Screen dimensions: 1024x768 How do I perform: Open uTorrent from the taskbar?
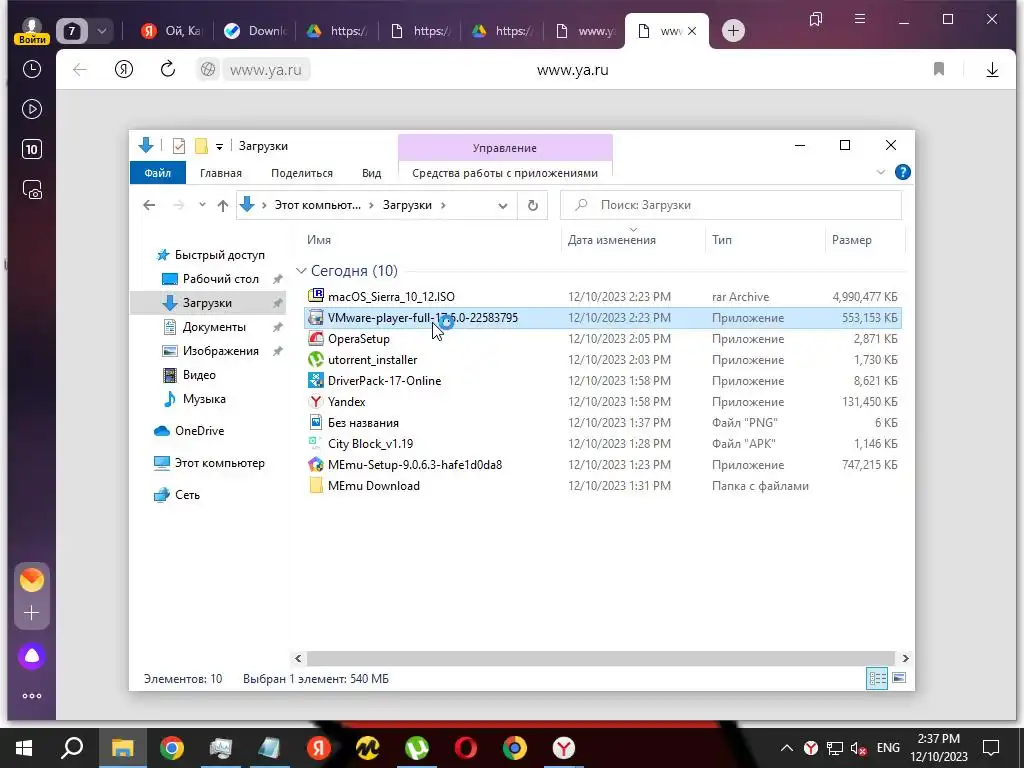(x=417, y=748)
